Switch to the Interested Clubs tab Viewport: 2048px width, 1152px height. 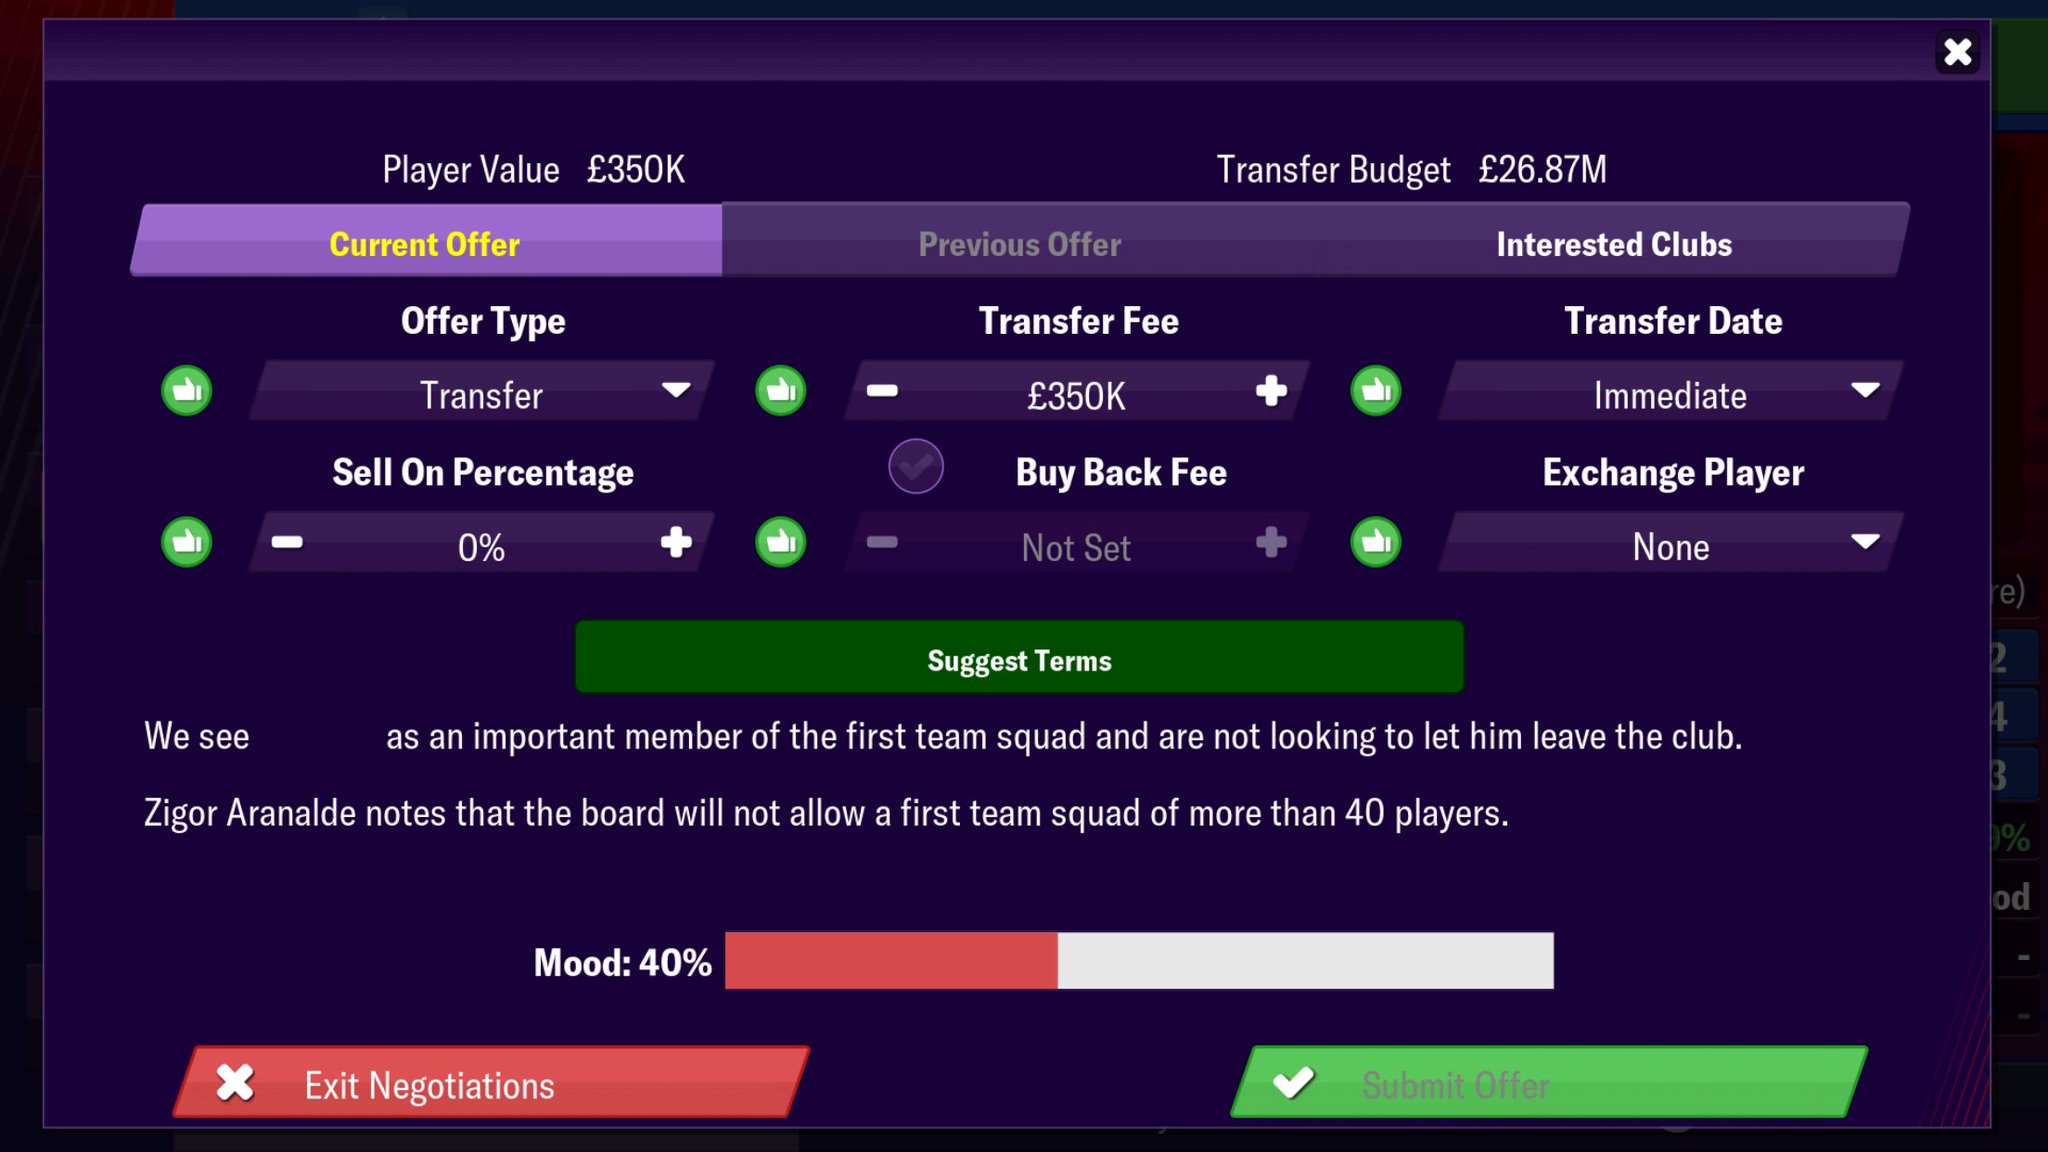click(1613, 243)
